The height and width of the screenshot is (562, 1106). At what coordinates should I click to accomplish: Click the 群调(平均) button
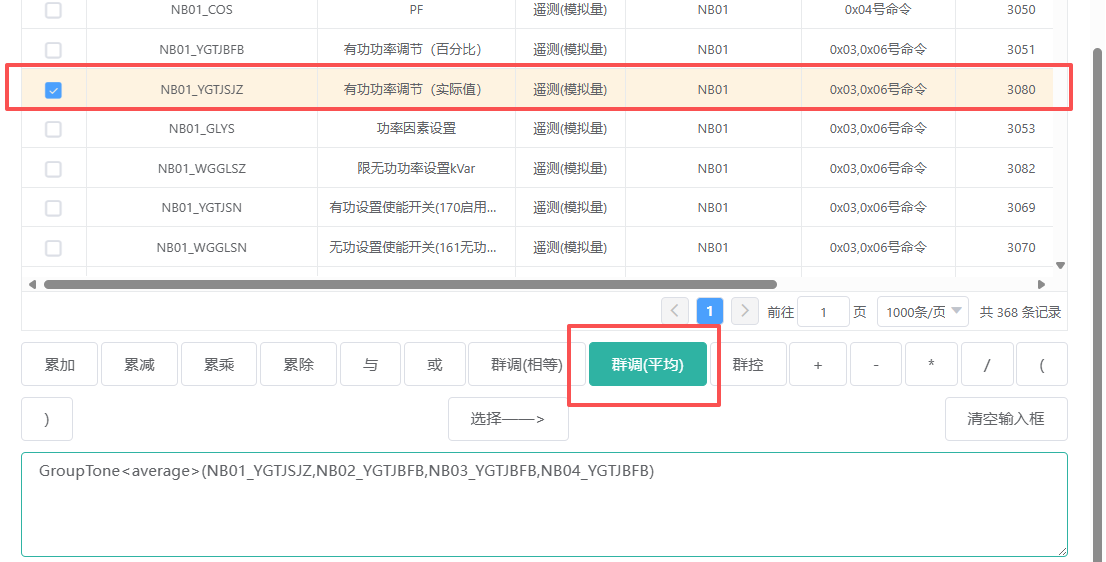pos(647,365)
